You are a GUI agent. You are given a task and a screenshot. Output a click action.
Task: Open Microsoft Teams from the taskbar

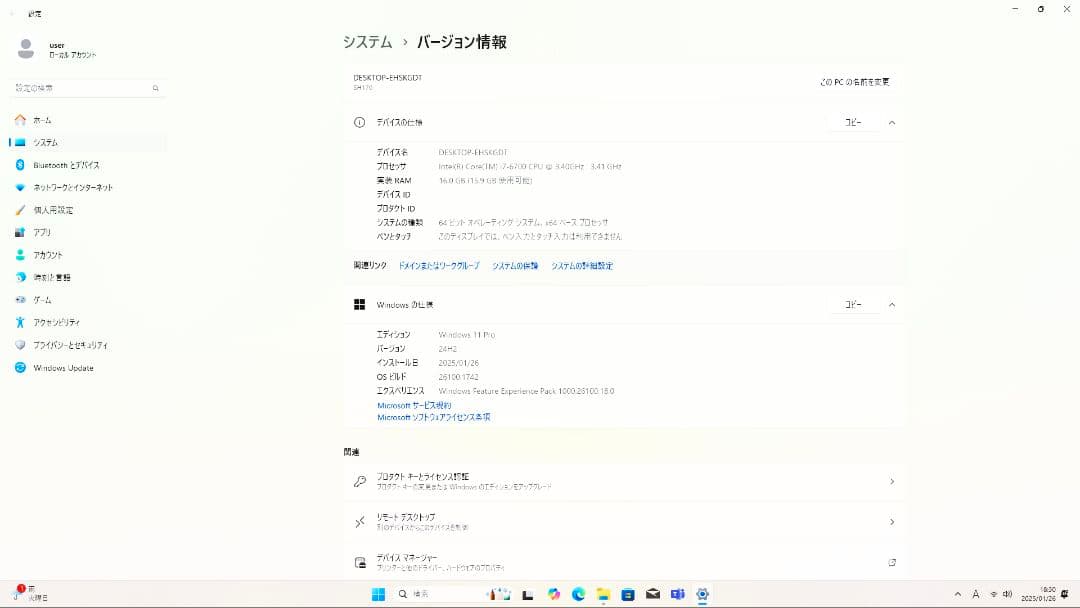(x=678, y=594)
